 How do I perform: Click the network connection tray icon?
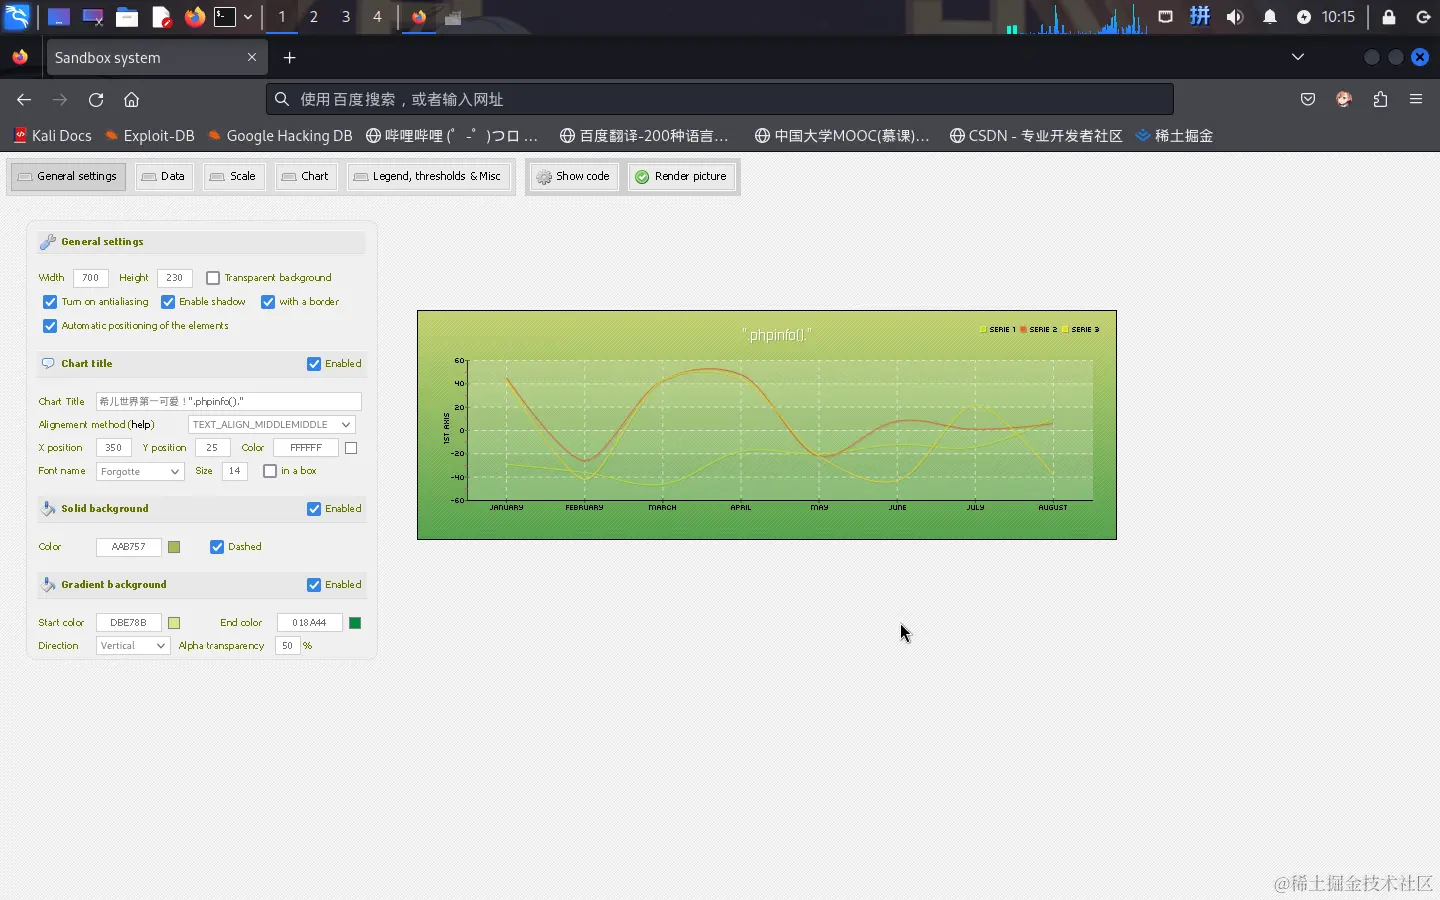coord(1165,17)
